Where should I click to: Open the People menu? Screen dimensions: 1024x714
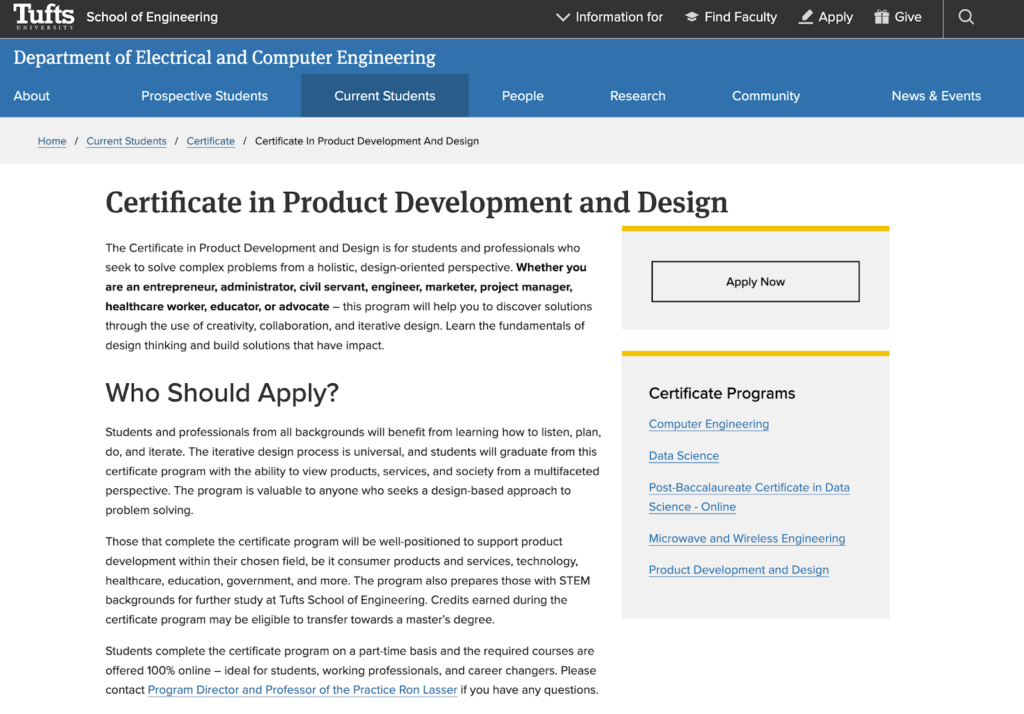[522, 96]
